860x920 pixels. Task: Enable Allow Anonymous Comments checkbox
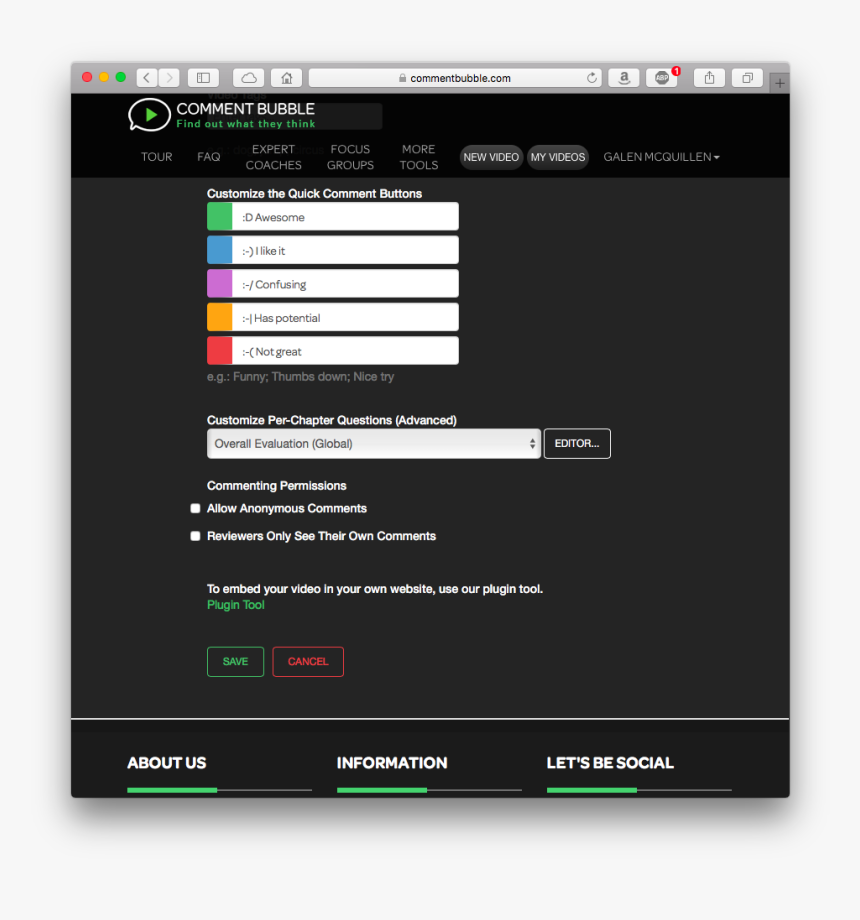click(x=195, y=508)
